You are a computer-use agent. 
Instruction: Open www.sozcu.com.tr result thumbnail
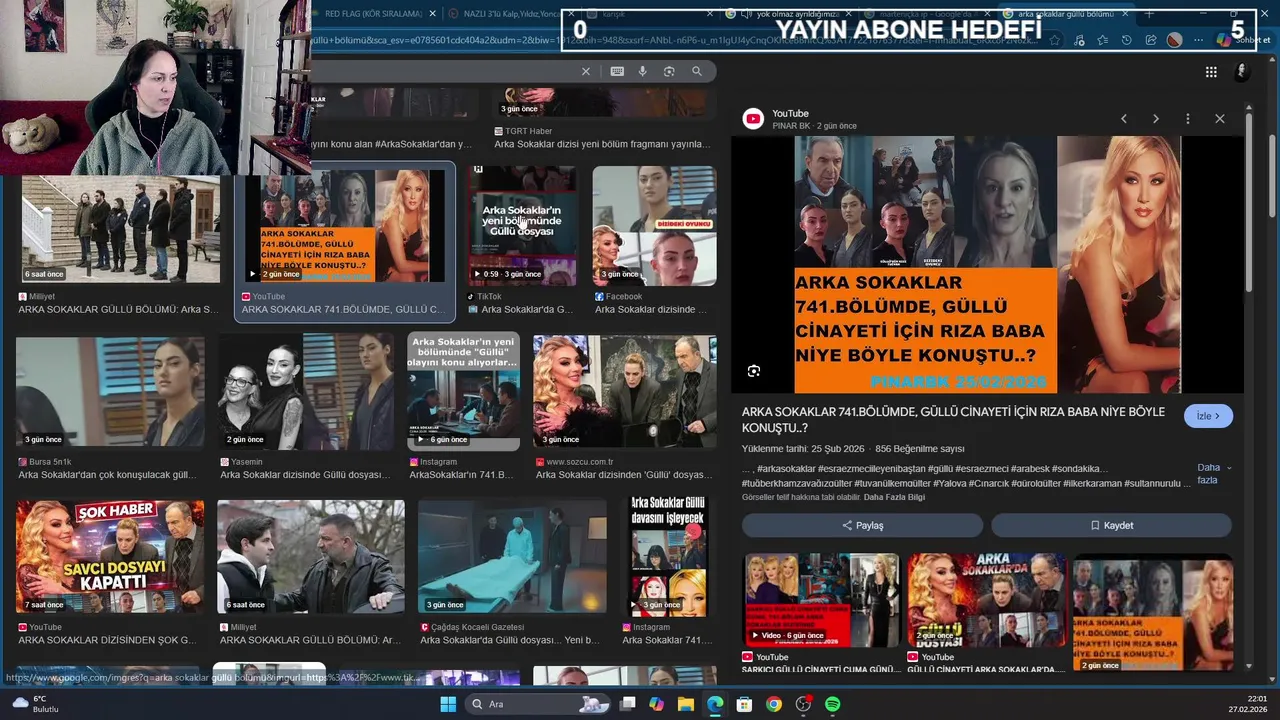point(625,392)
